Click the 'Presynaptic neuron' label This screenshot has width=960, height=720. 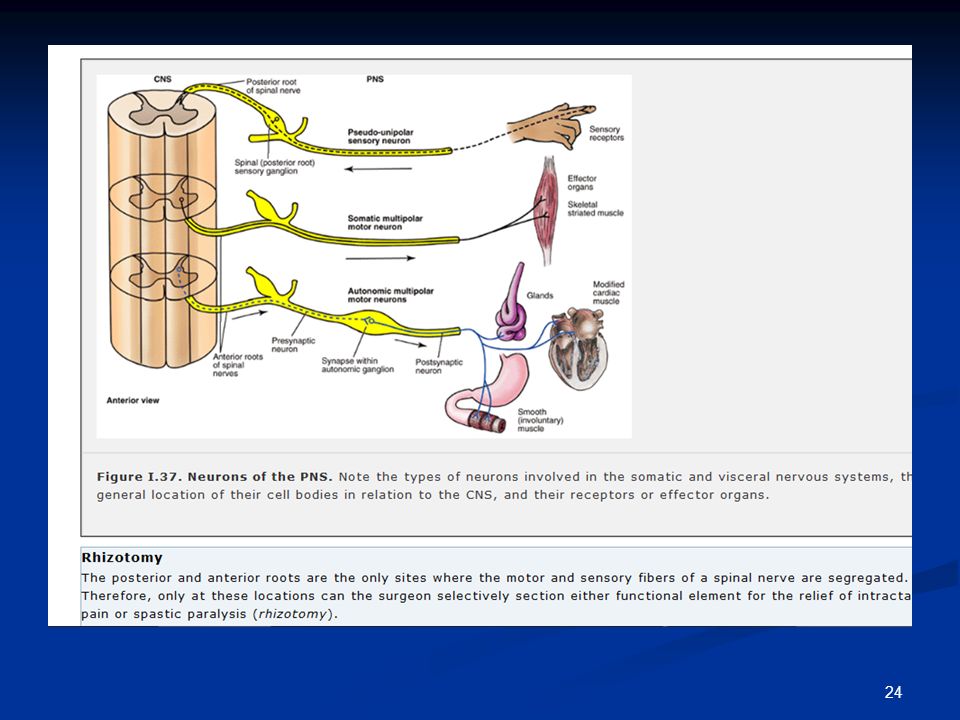[293, 345]
